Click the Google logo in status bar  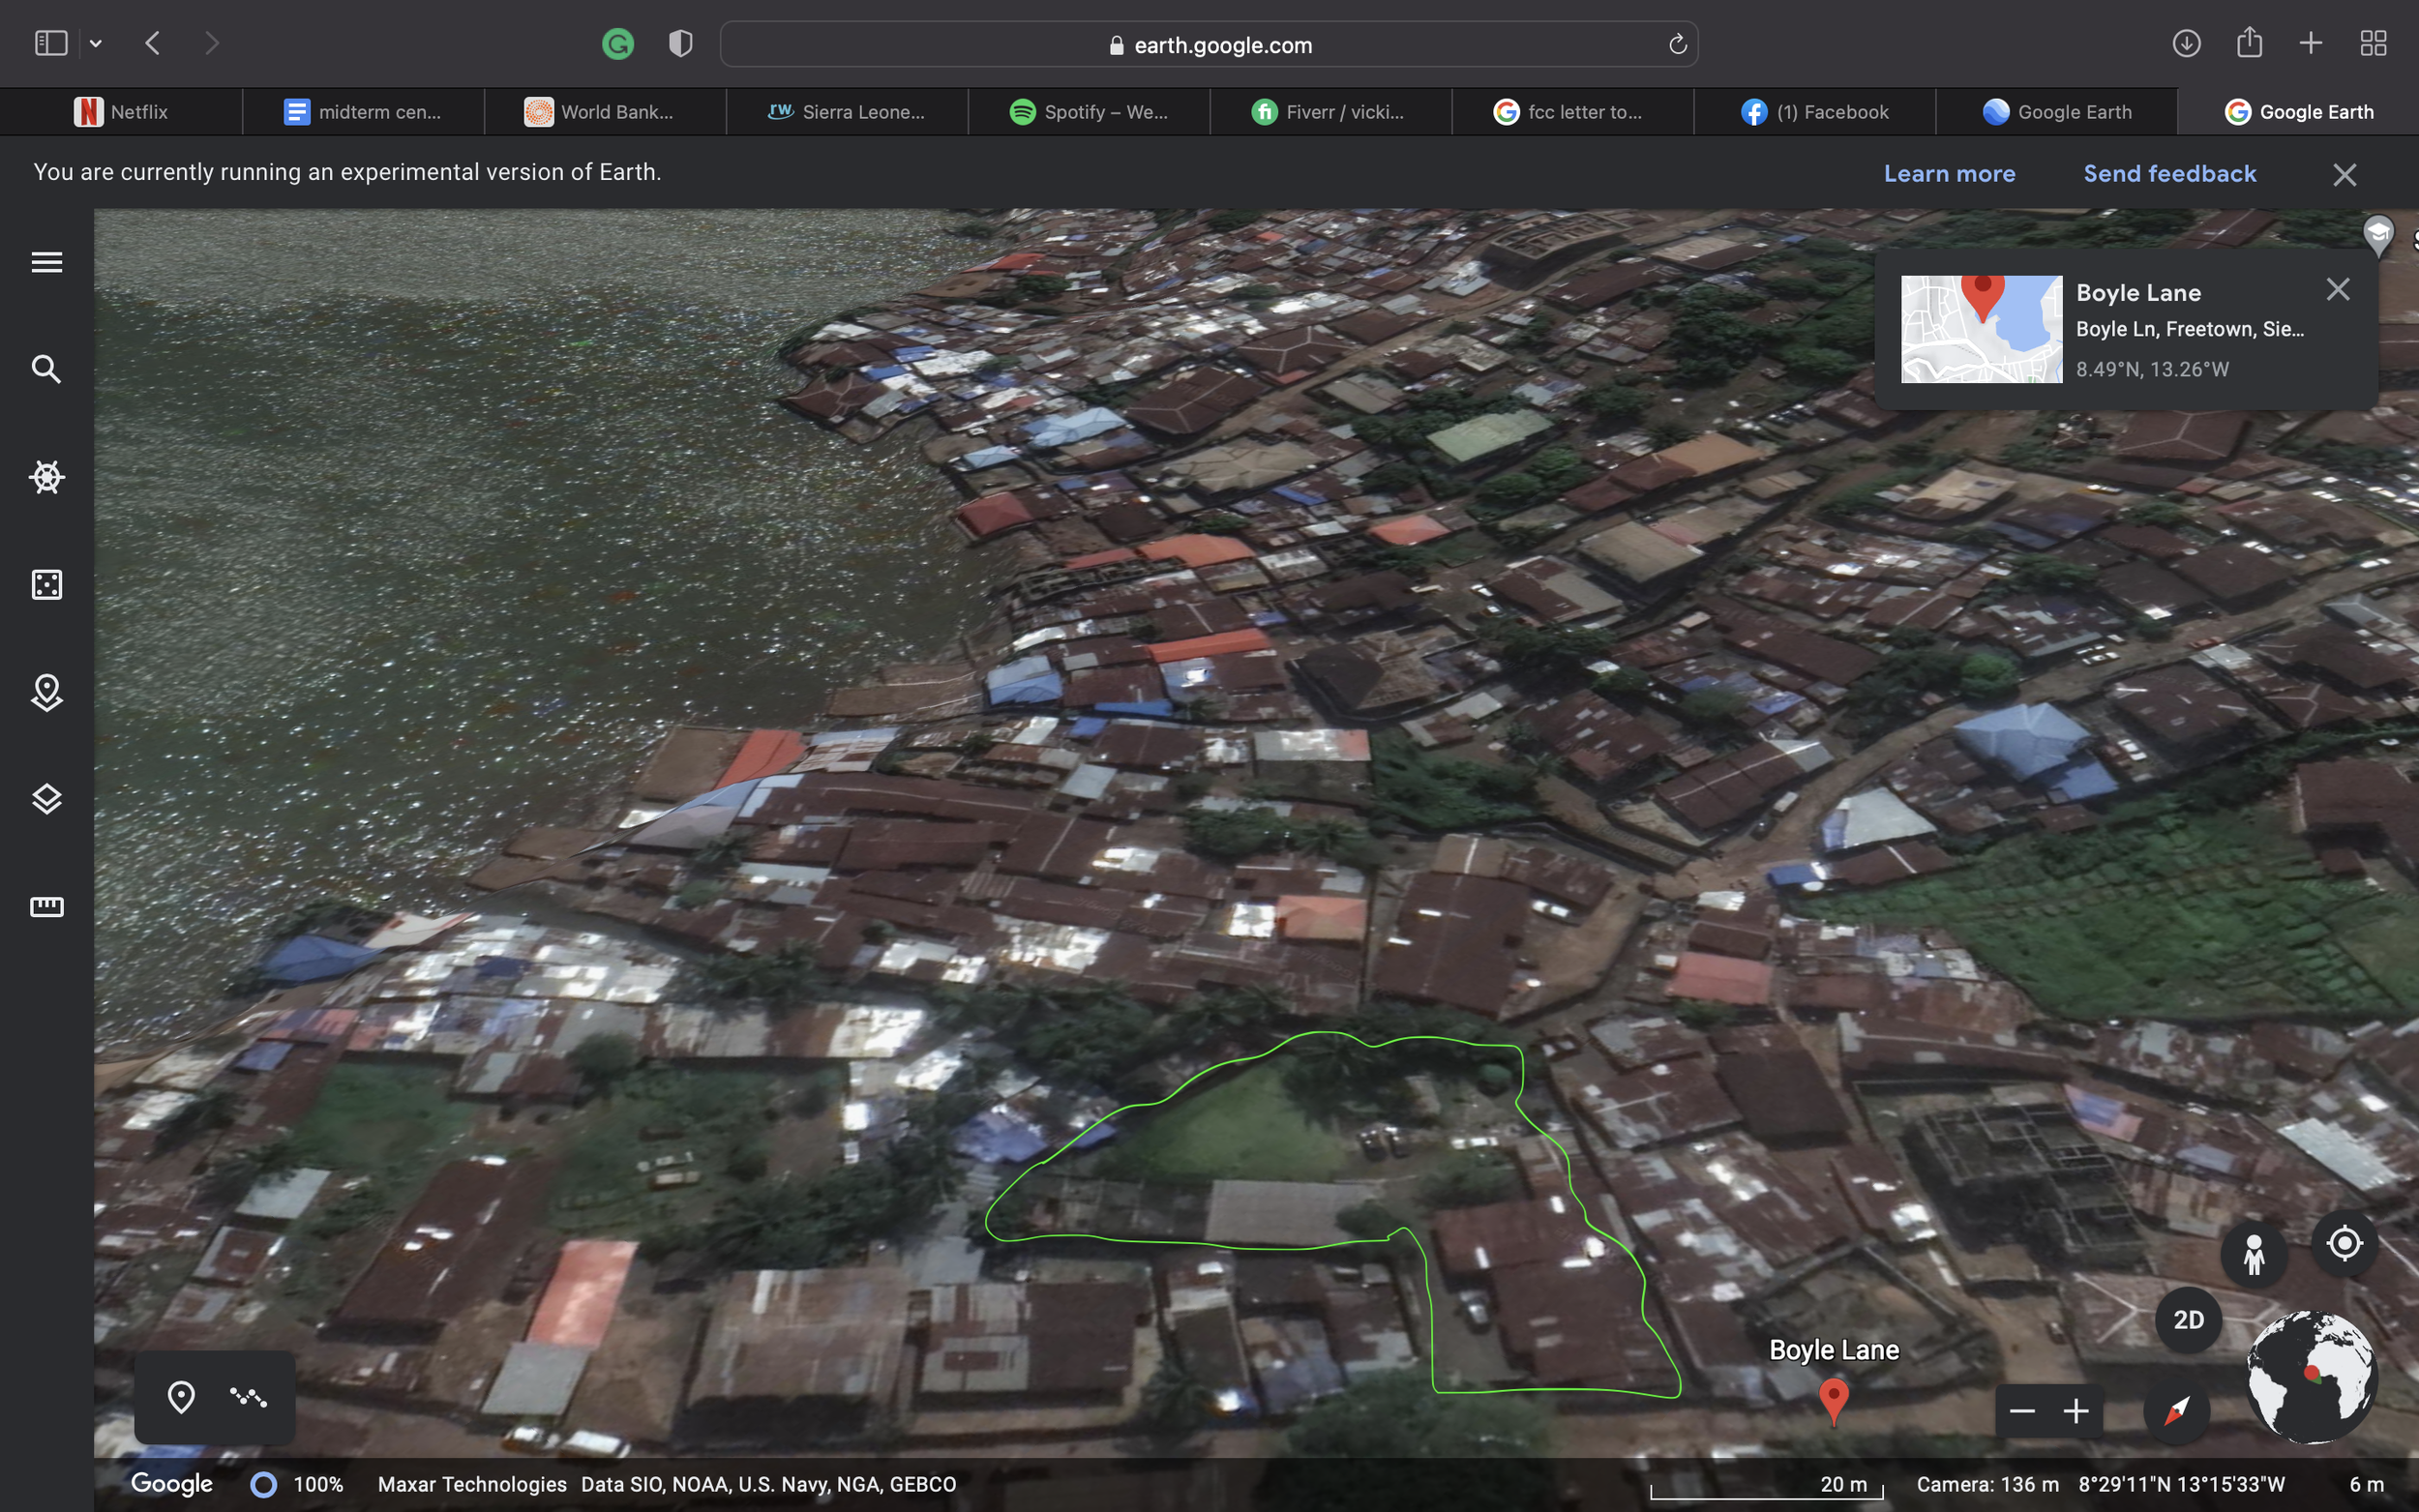[171, 1483]
